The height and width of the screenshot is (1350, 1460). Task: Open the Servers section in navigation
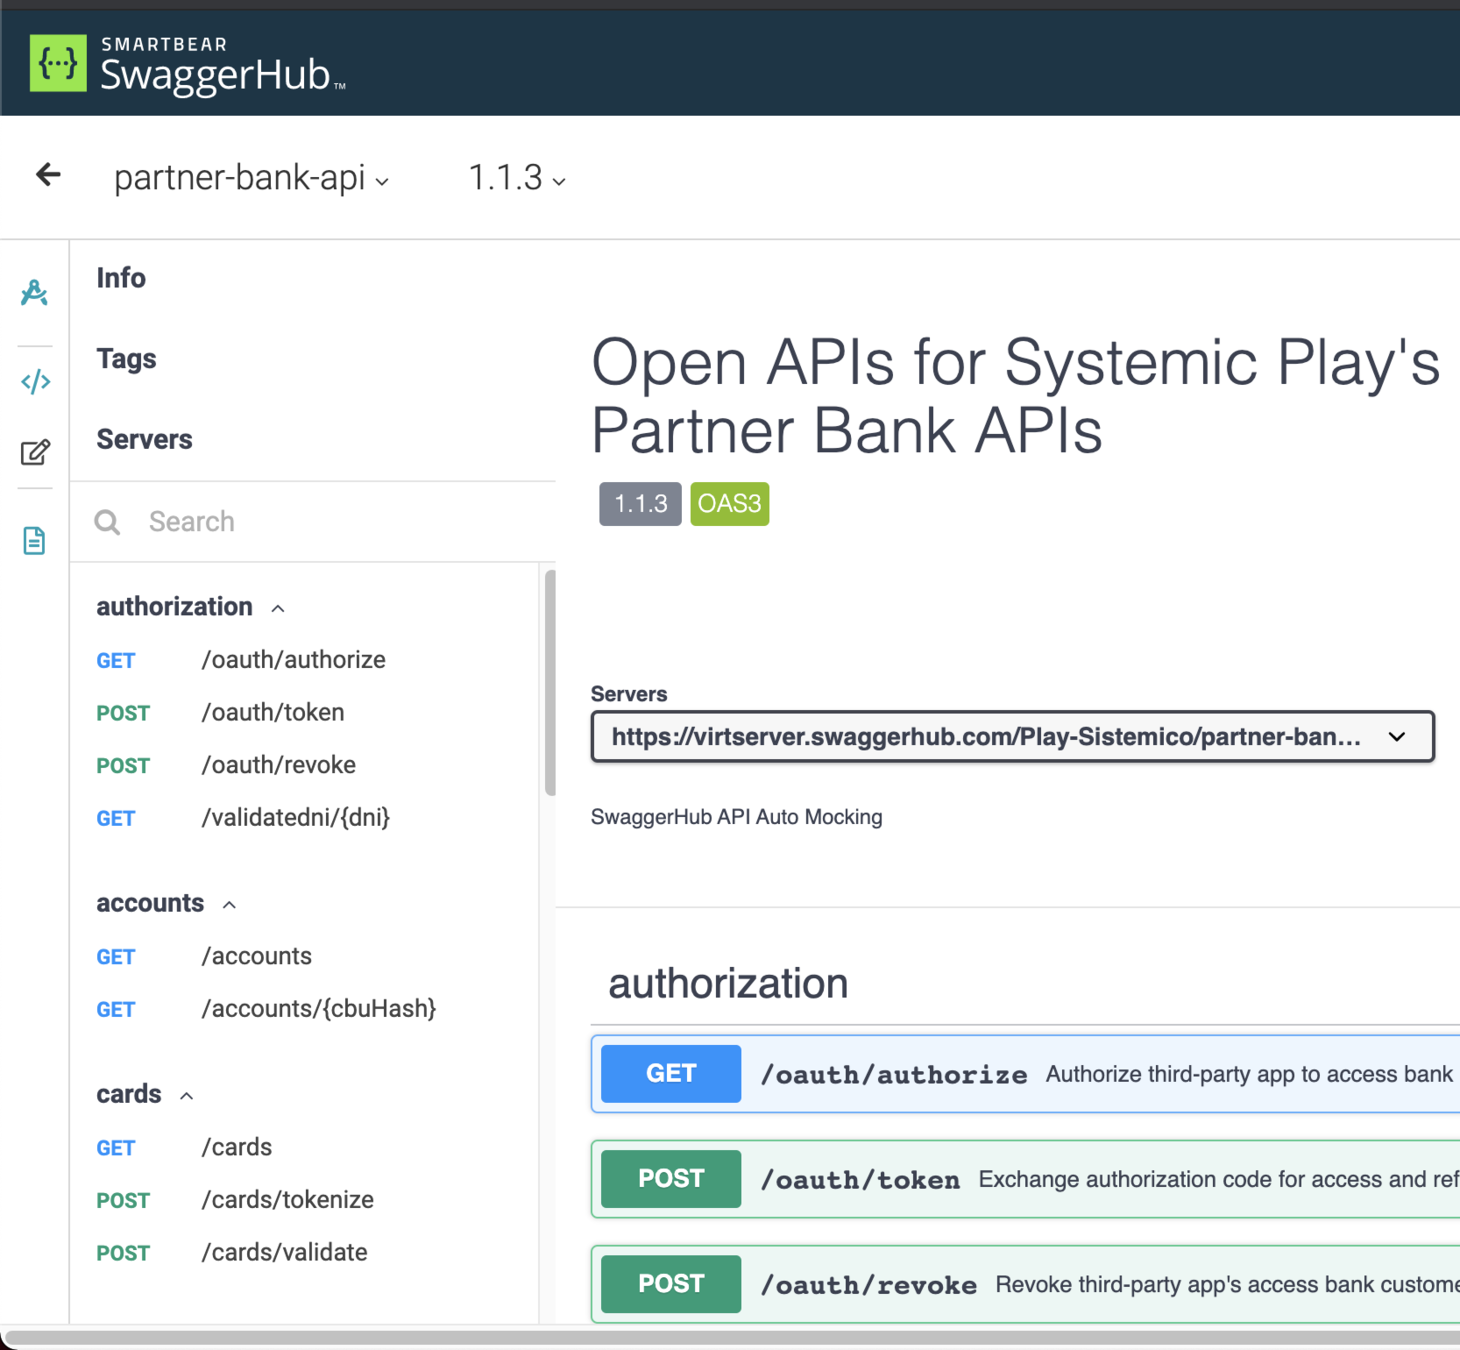pyautogui.click(x=144, y=439)
